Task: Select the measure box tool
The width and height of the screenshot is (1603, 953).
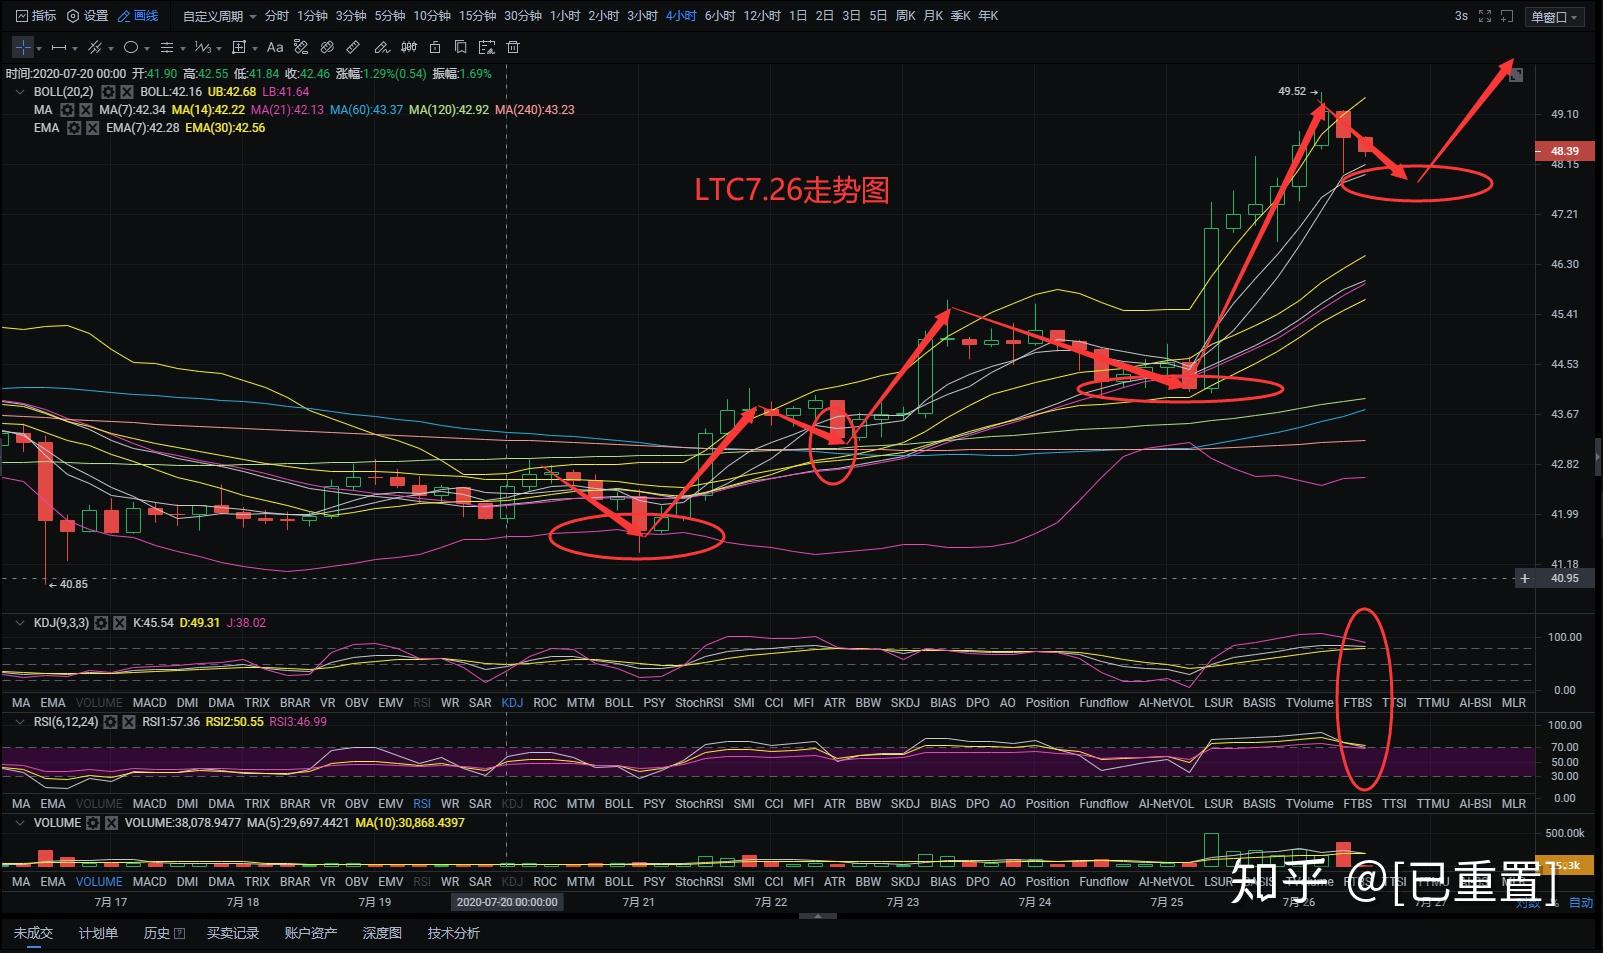Action: [239, 47]
